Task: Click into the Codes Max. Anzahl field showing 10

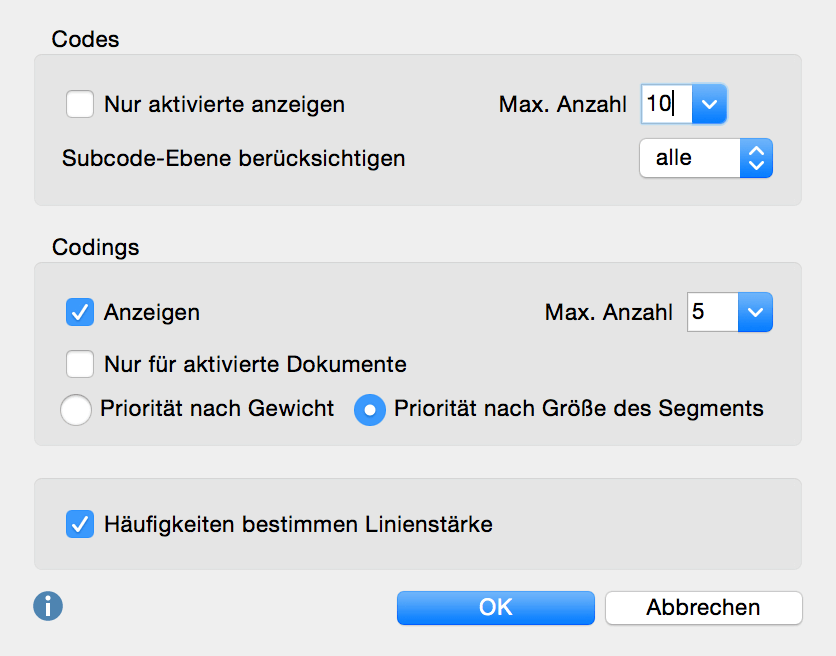Action: click(x=667, y=104)
